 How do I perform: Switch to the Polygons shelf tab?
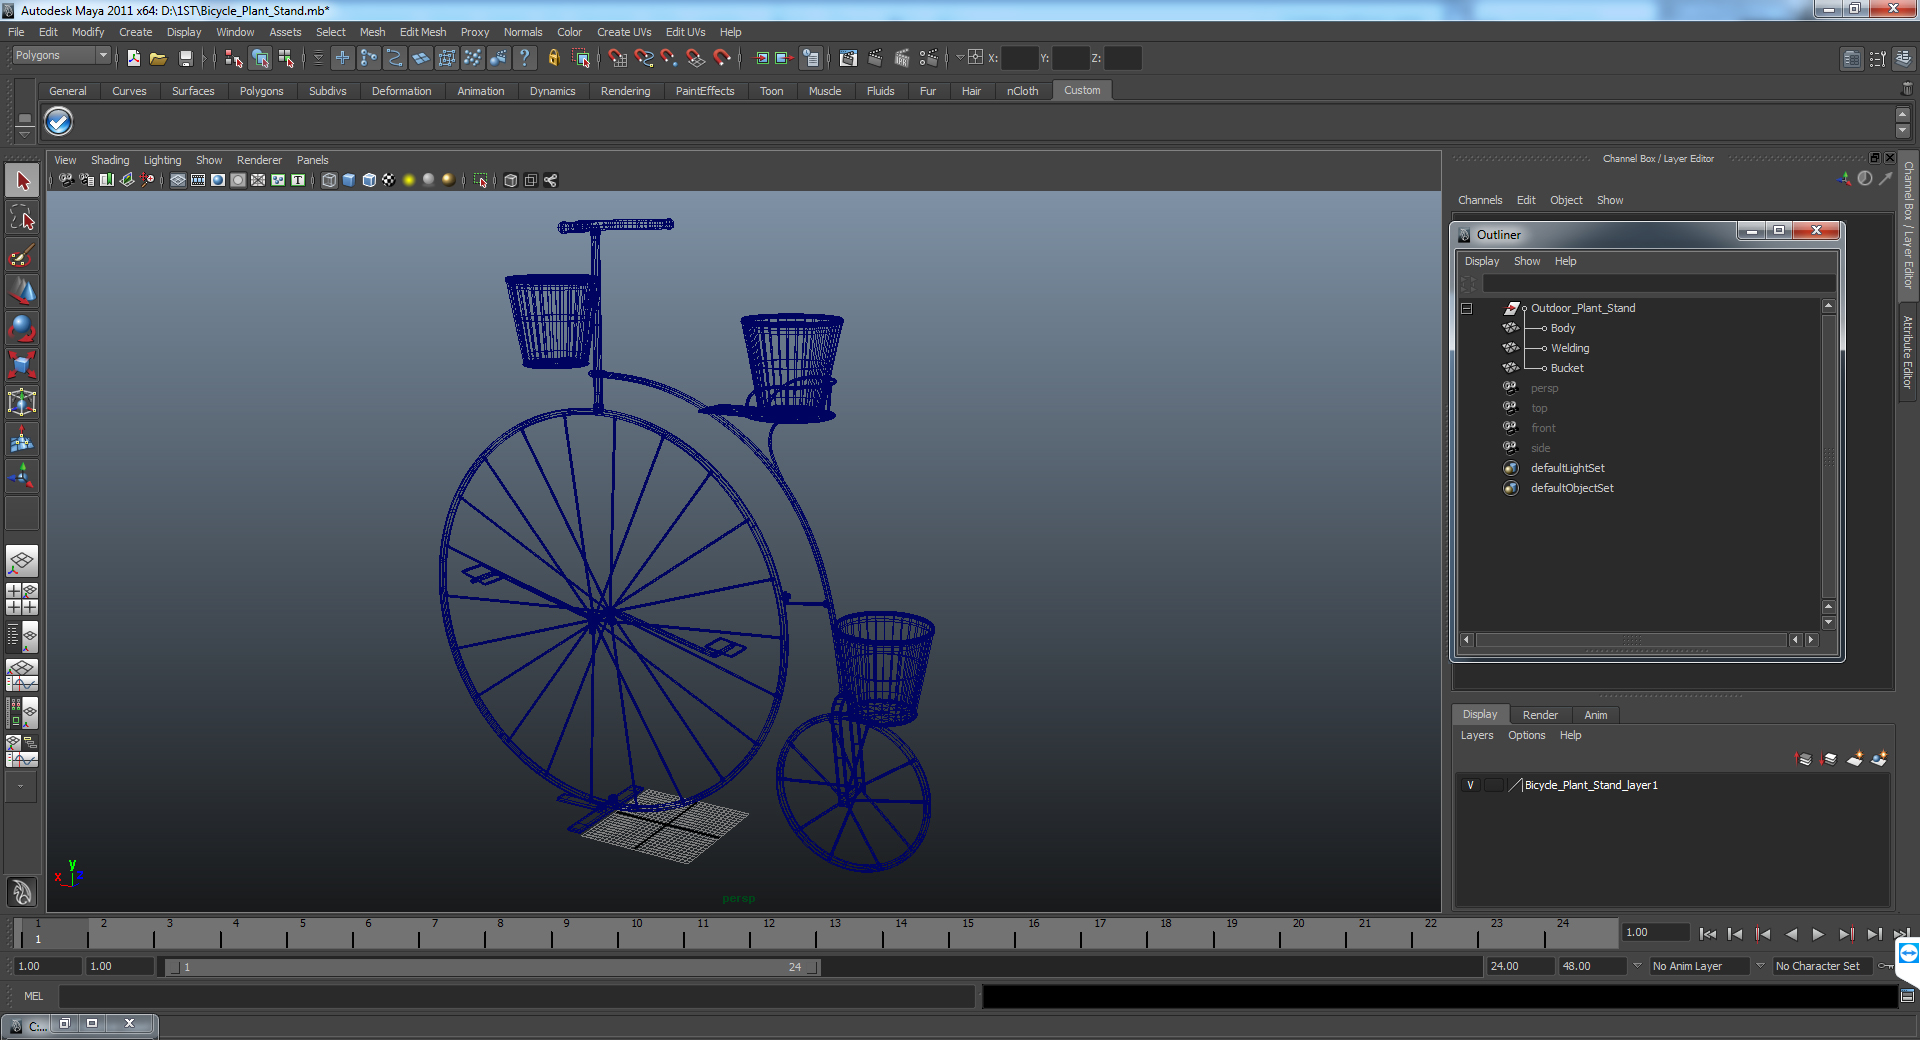(x=261, y=91)
